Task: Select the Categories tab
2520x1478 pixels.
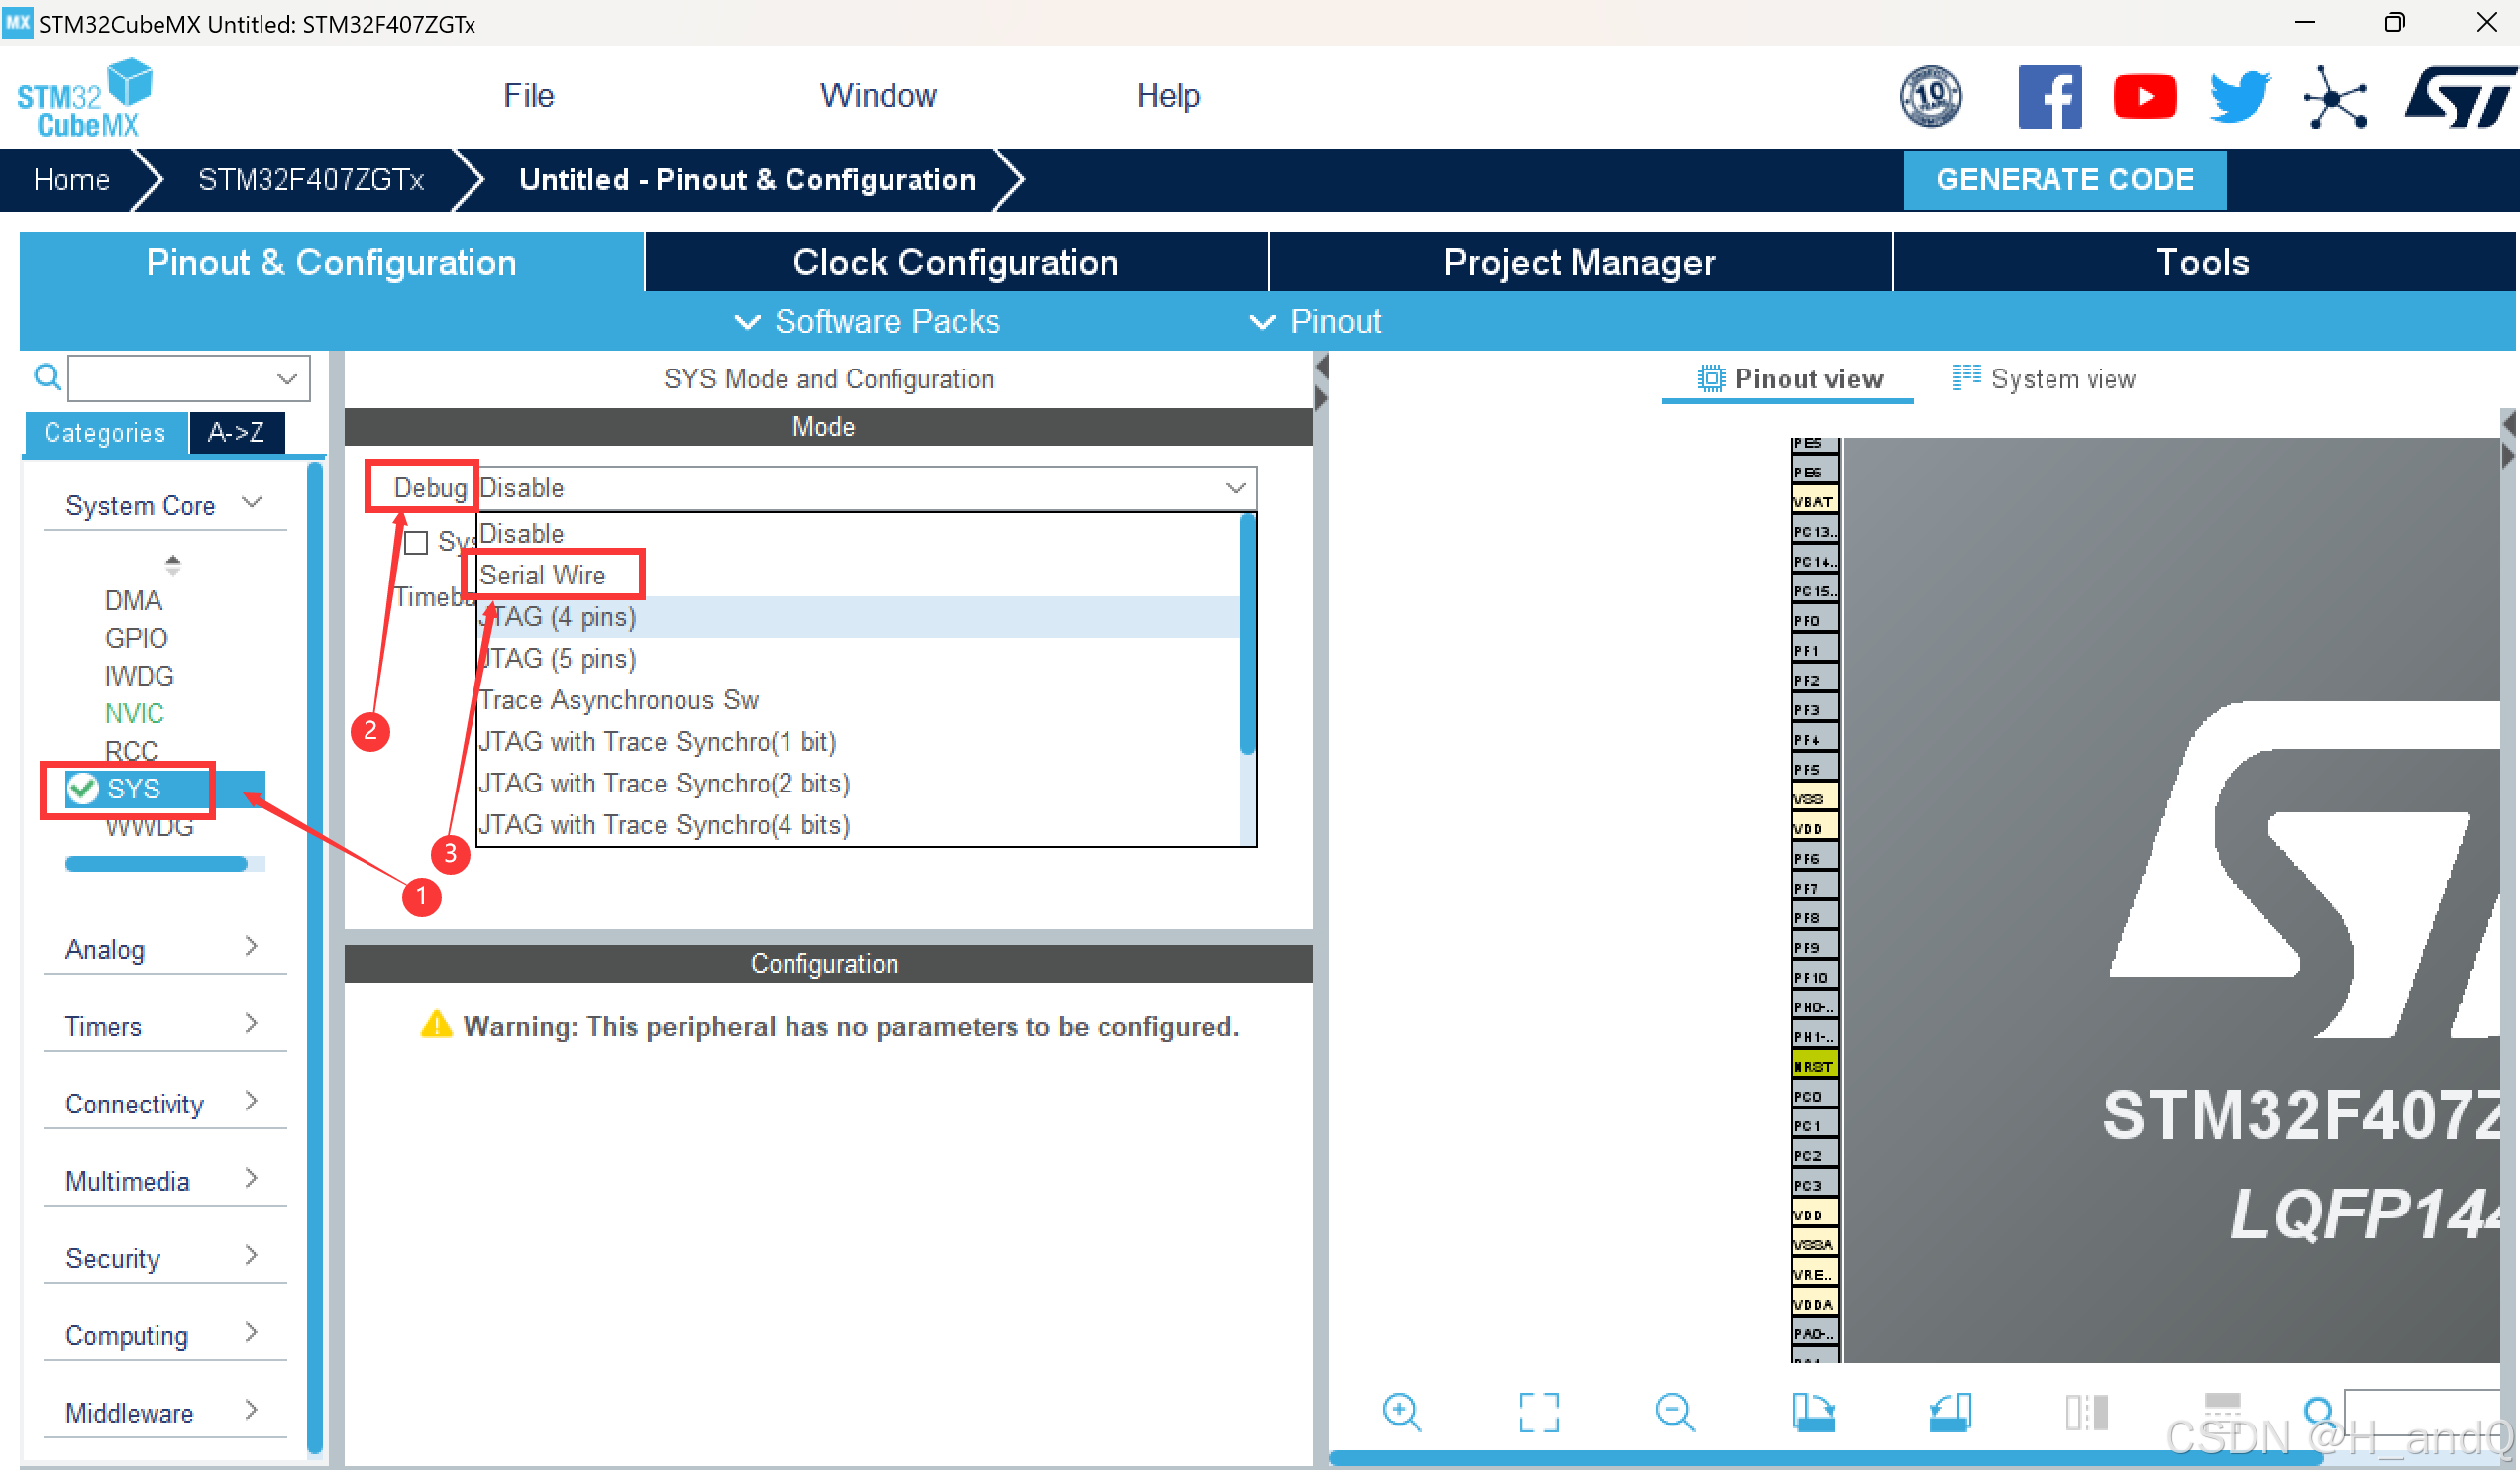Action: click(x=105, y=433)
